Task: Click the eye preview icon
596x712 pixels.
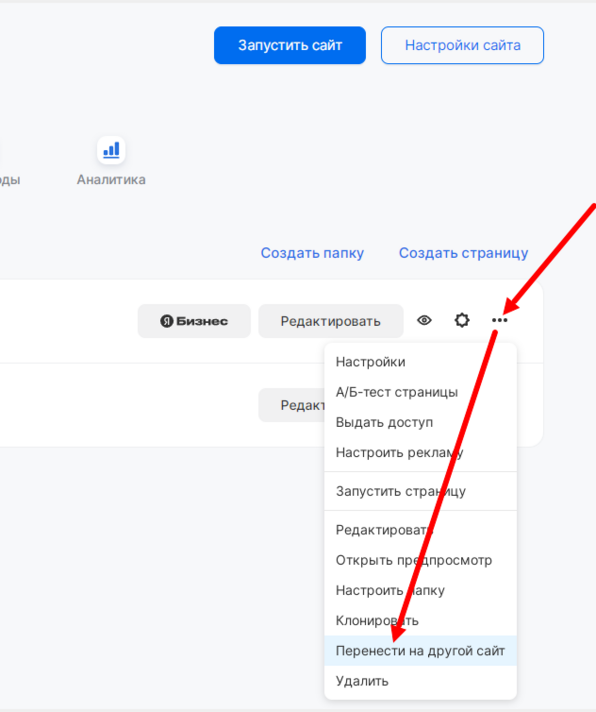Action: click(424, 321)
